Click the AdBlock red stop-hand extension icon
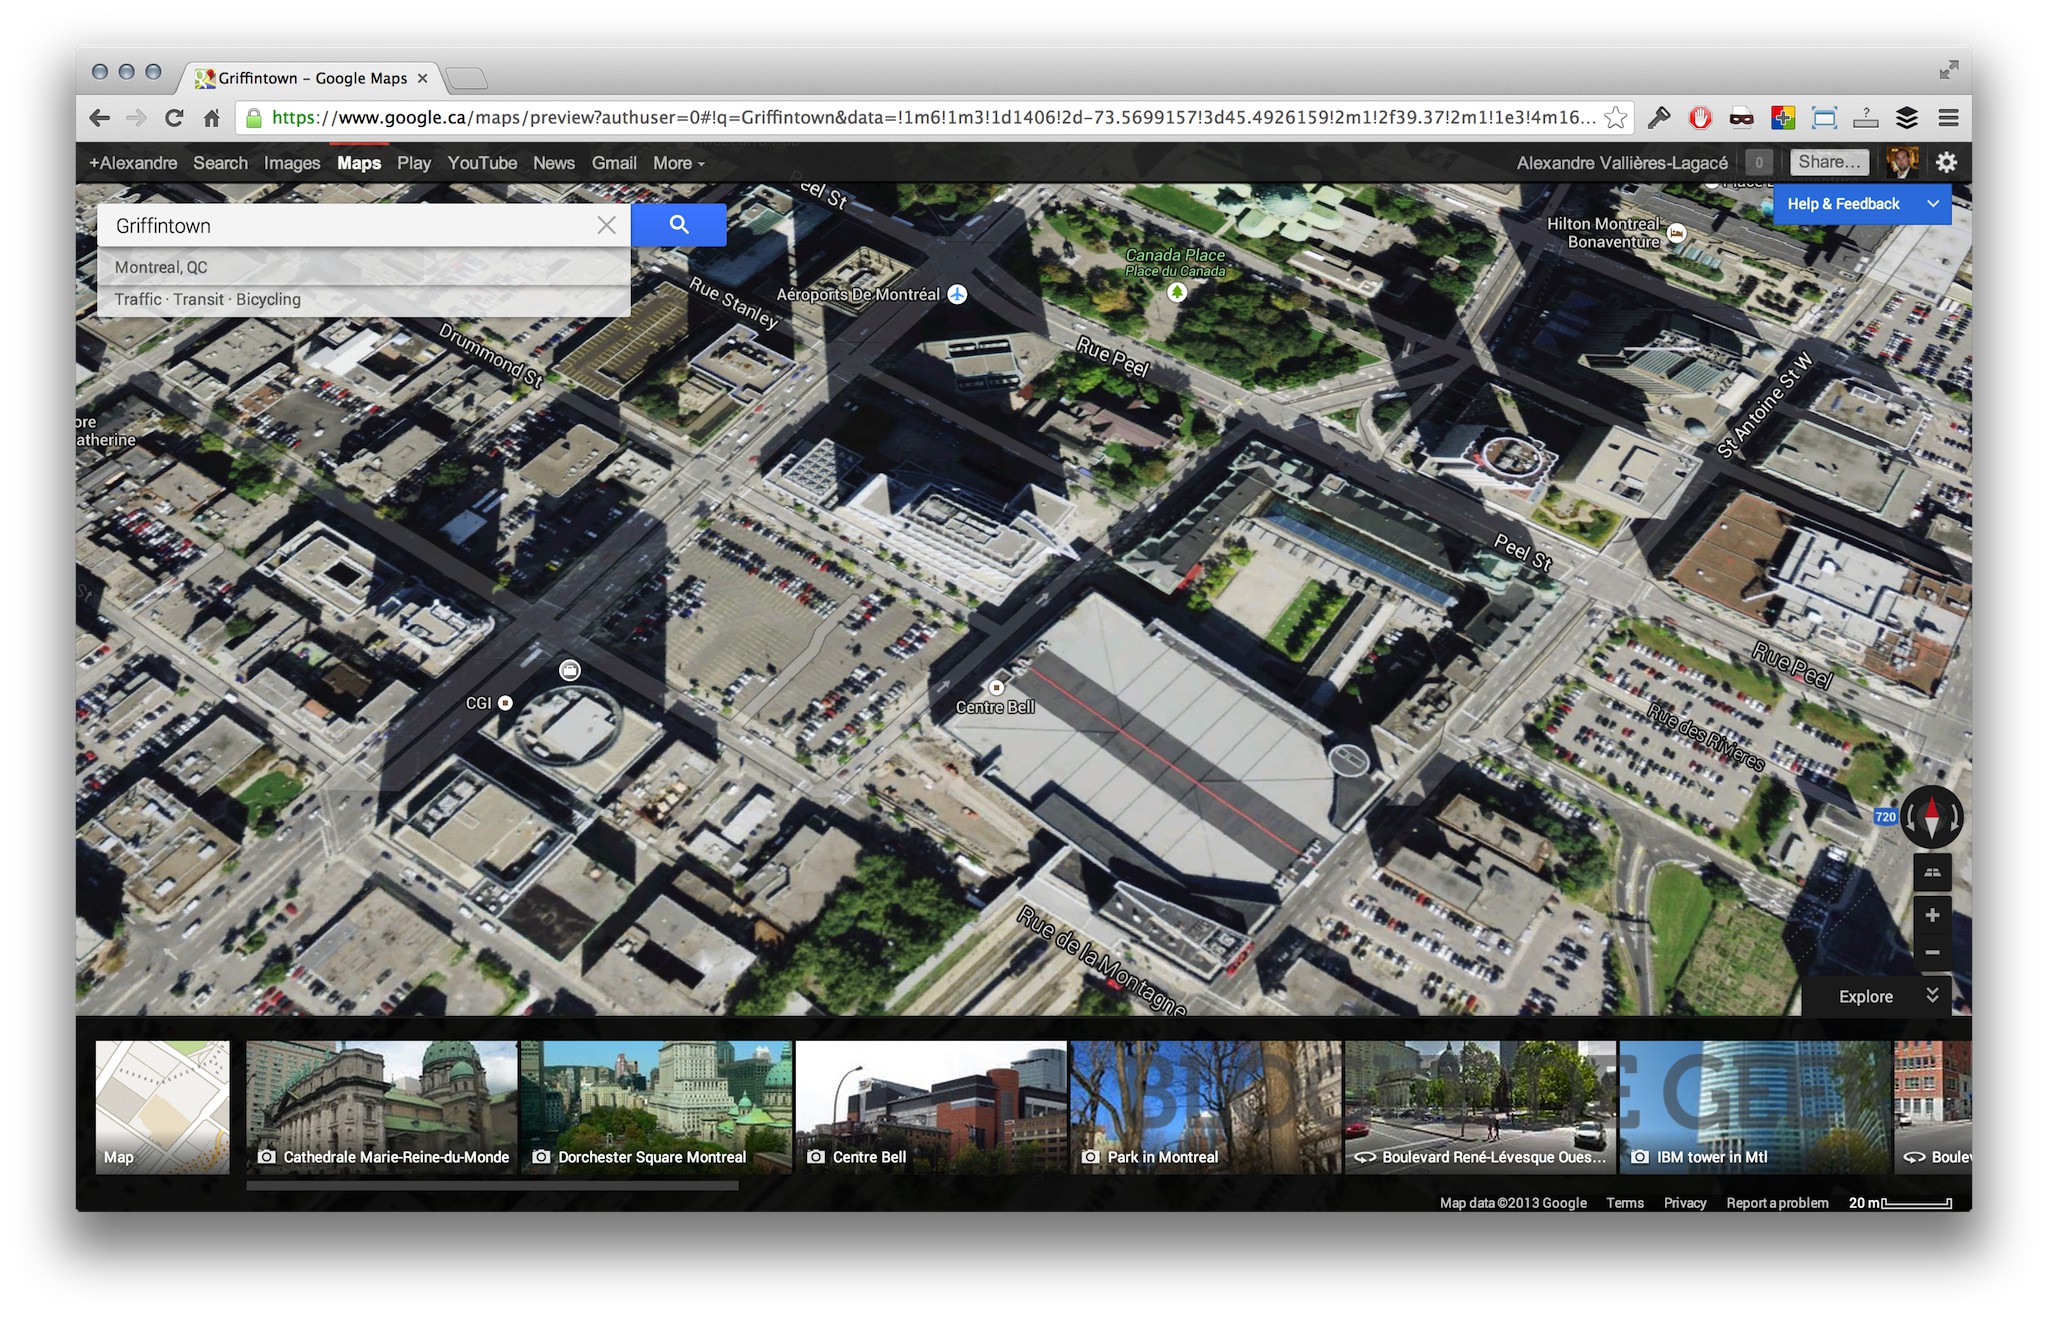Viewport: 2048px width, 1317px height. [1700, 118]
